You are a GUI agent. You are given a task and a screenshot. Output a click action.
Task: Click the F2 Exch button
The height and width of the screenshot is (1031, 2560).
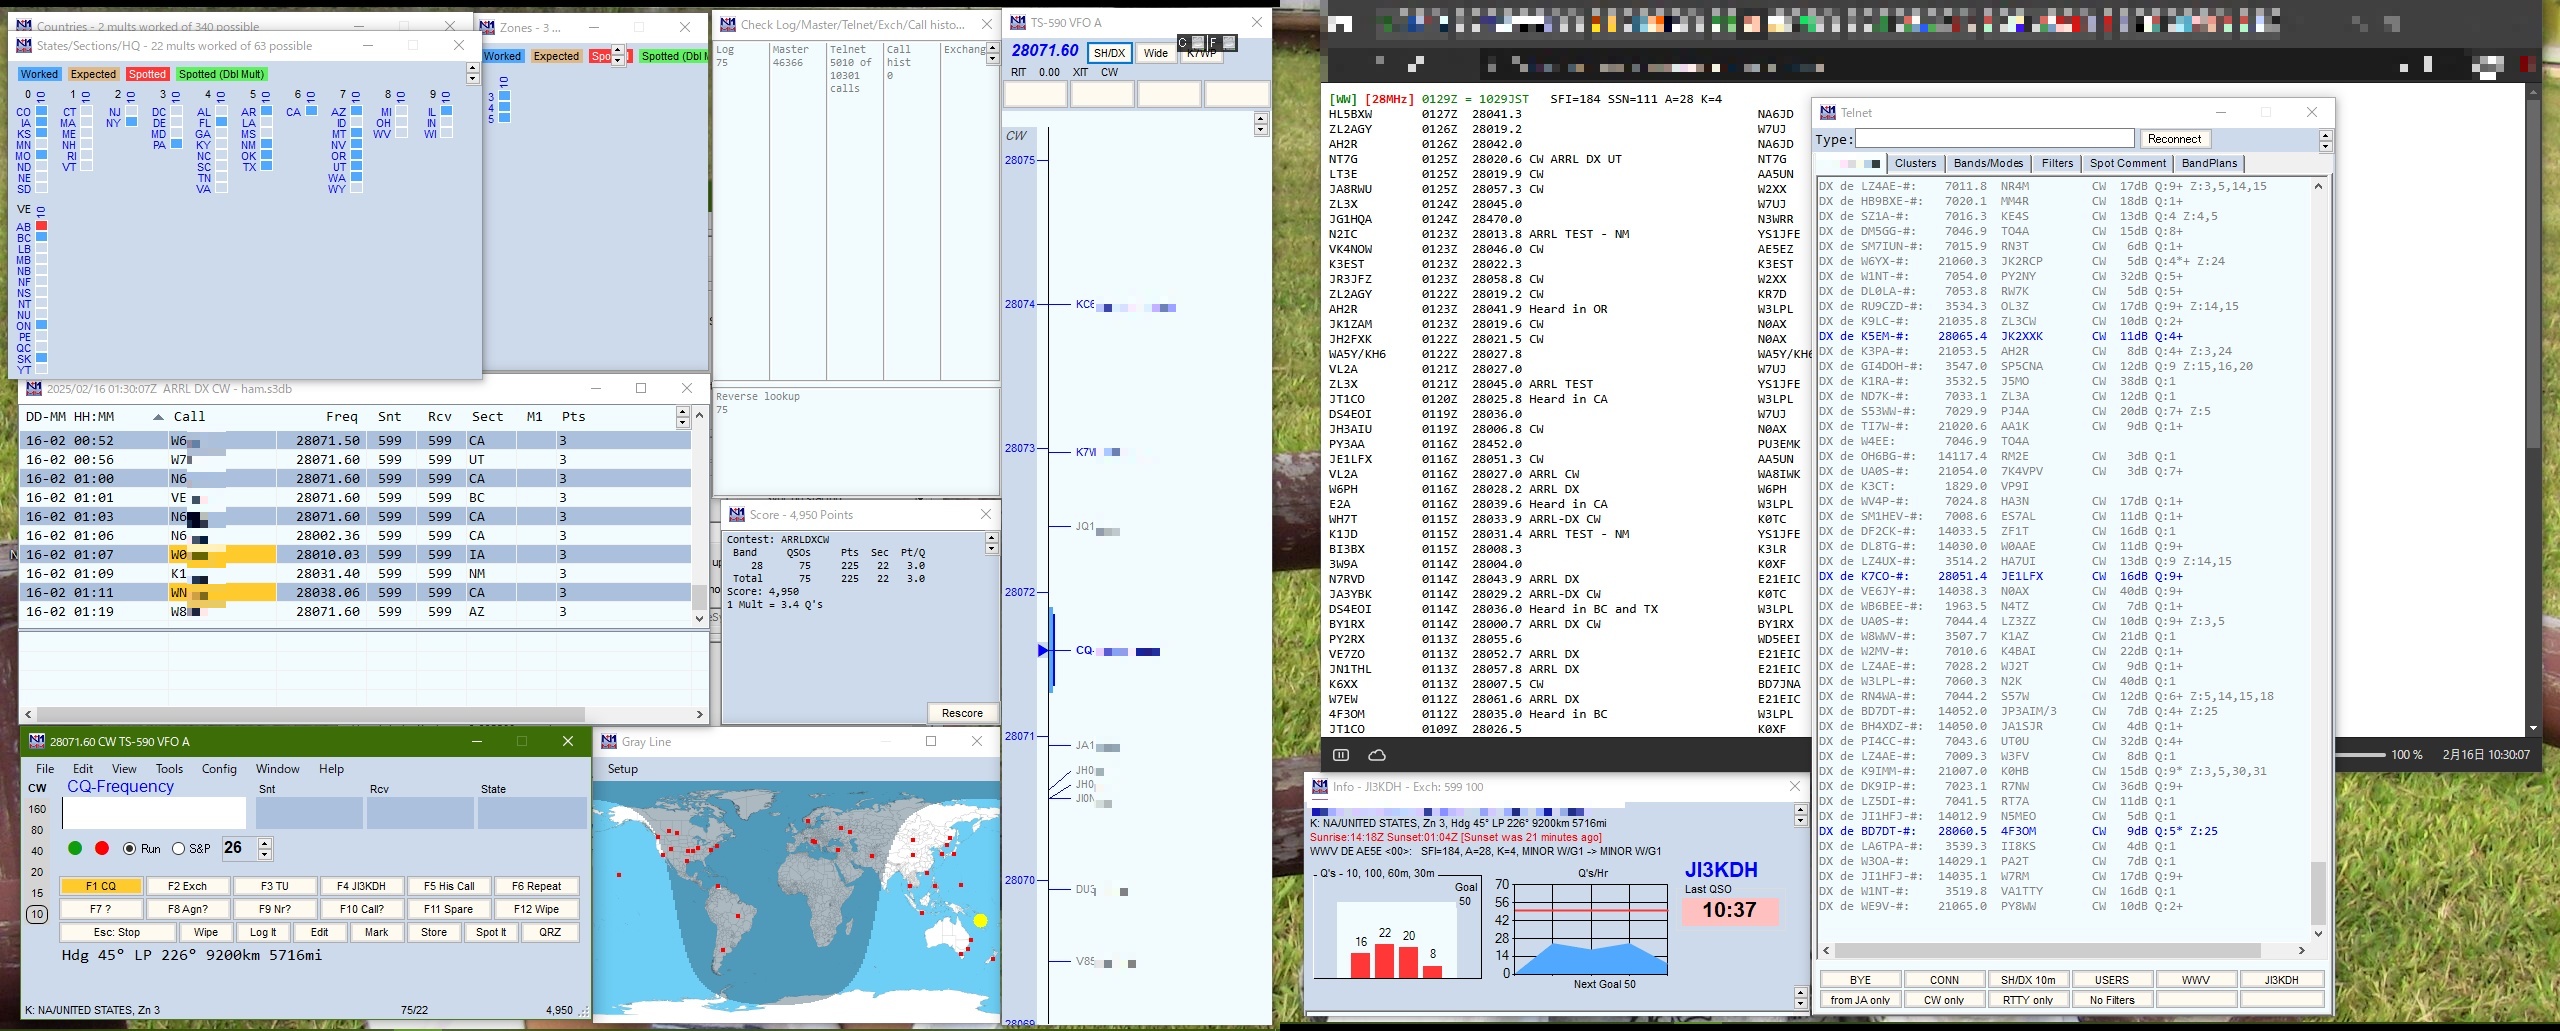point(187,886)
